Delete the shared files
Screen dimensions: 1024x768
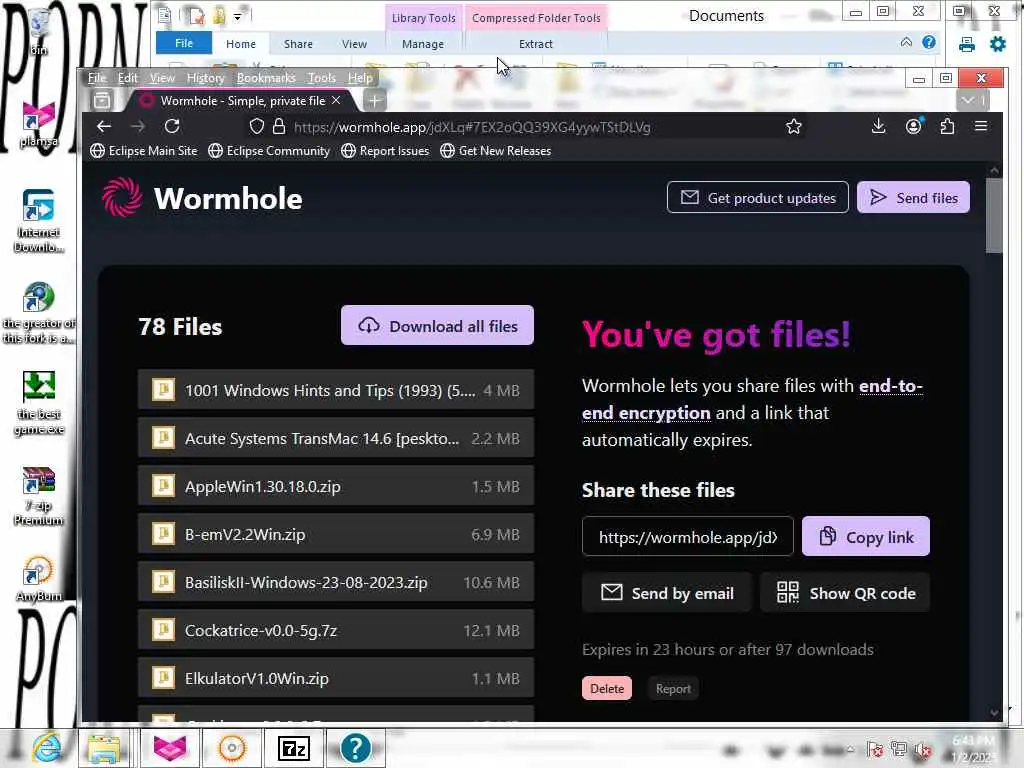607,688
